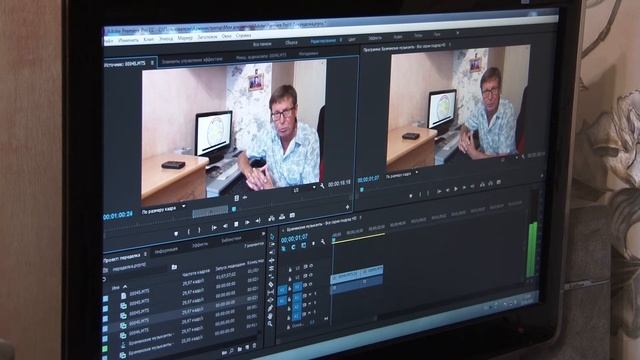640x360 pixels.
Task: Expand Project panel tabs overflow chevron
Action: click(263, 234)
